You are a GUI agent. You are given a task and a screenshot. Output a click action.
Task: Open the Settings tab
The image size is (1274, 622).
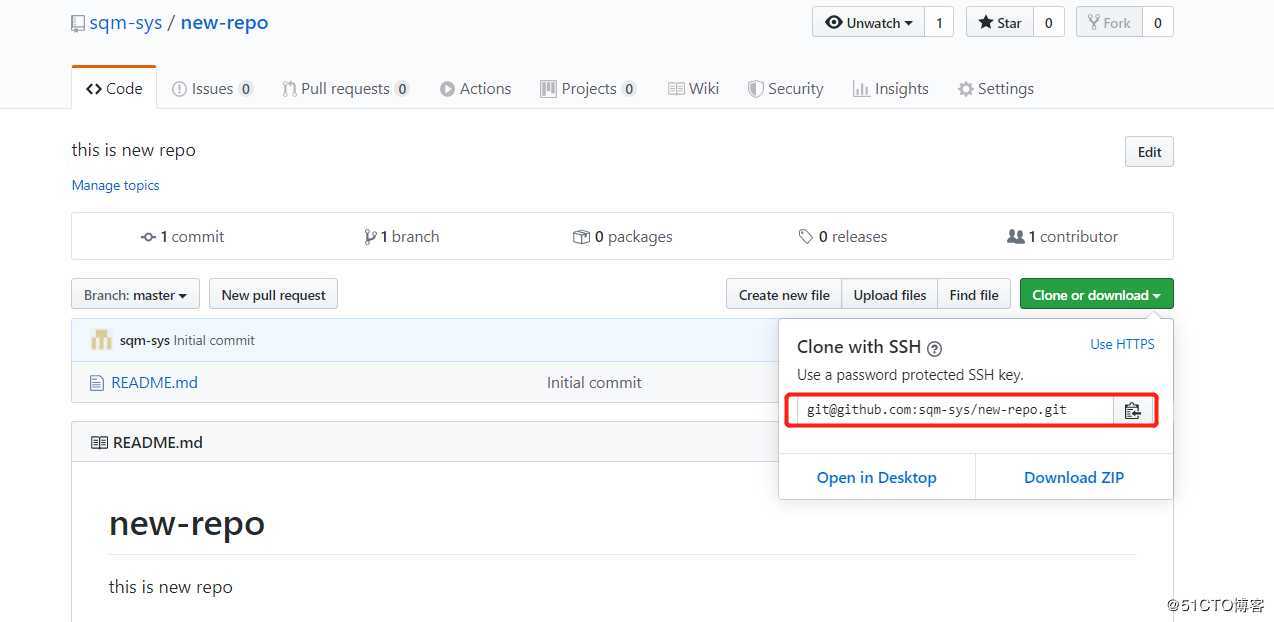995,88
